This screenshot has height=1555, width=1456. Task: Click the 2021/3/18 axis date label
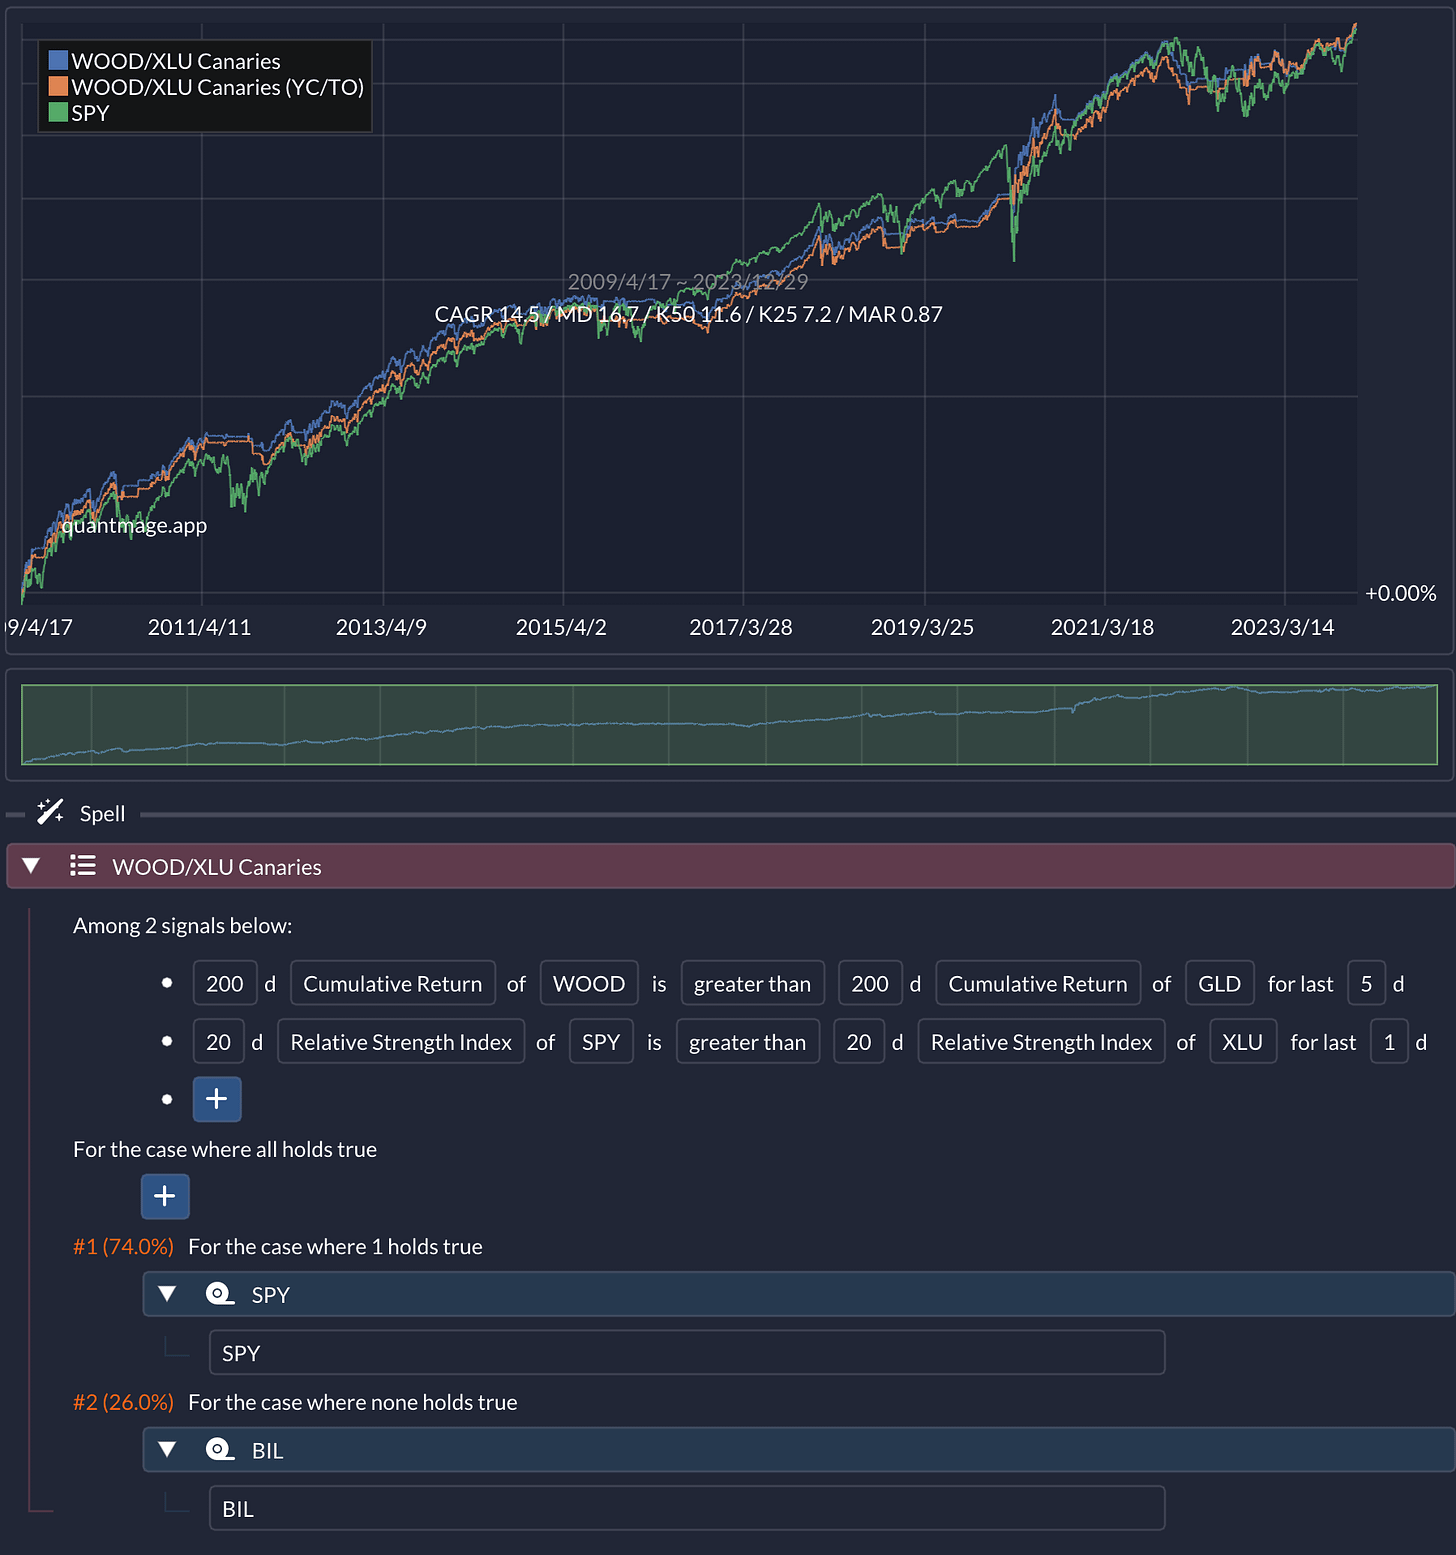coord(1102,627)
